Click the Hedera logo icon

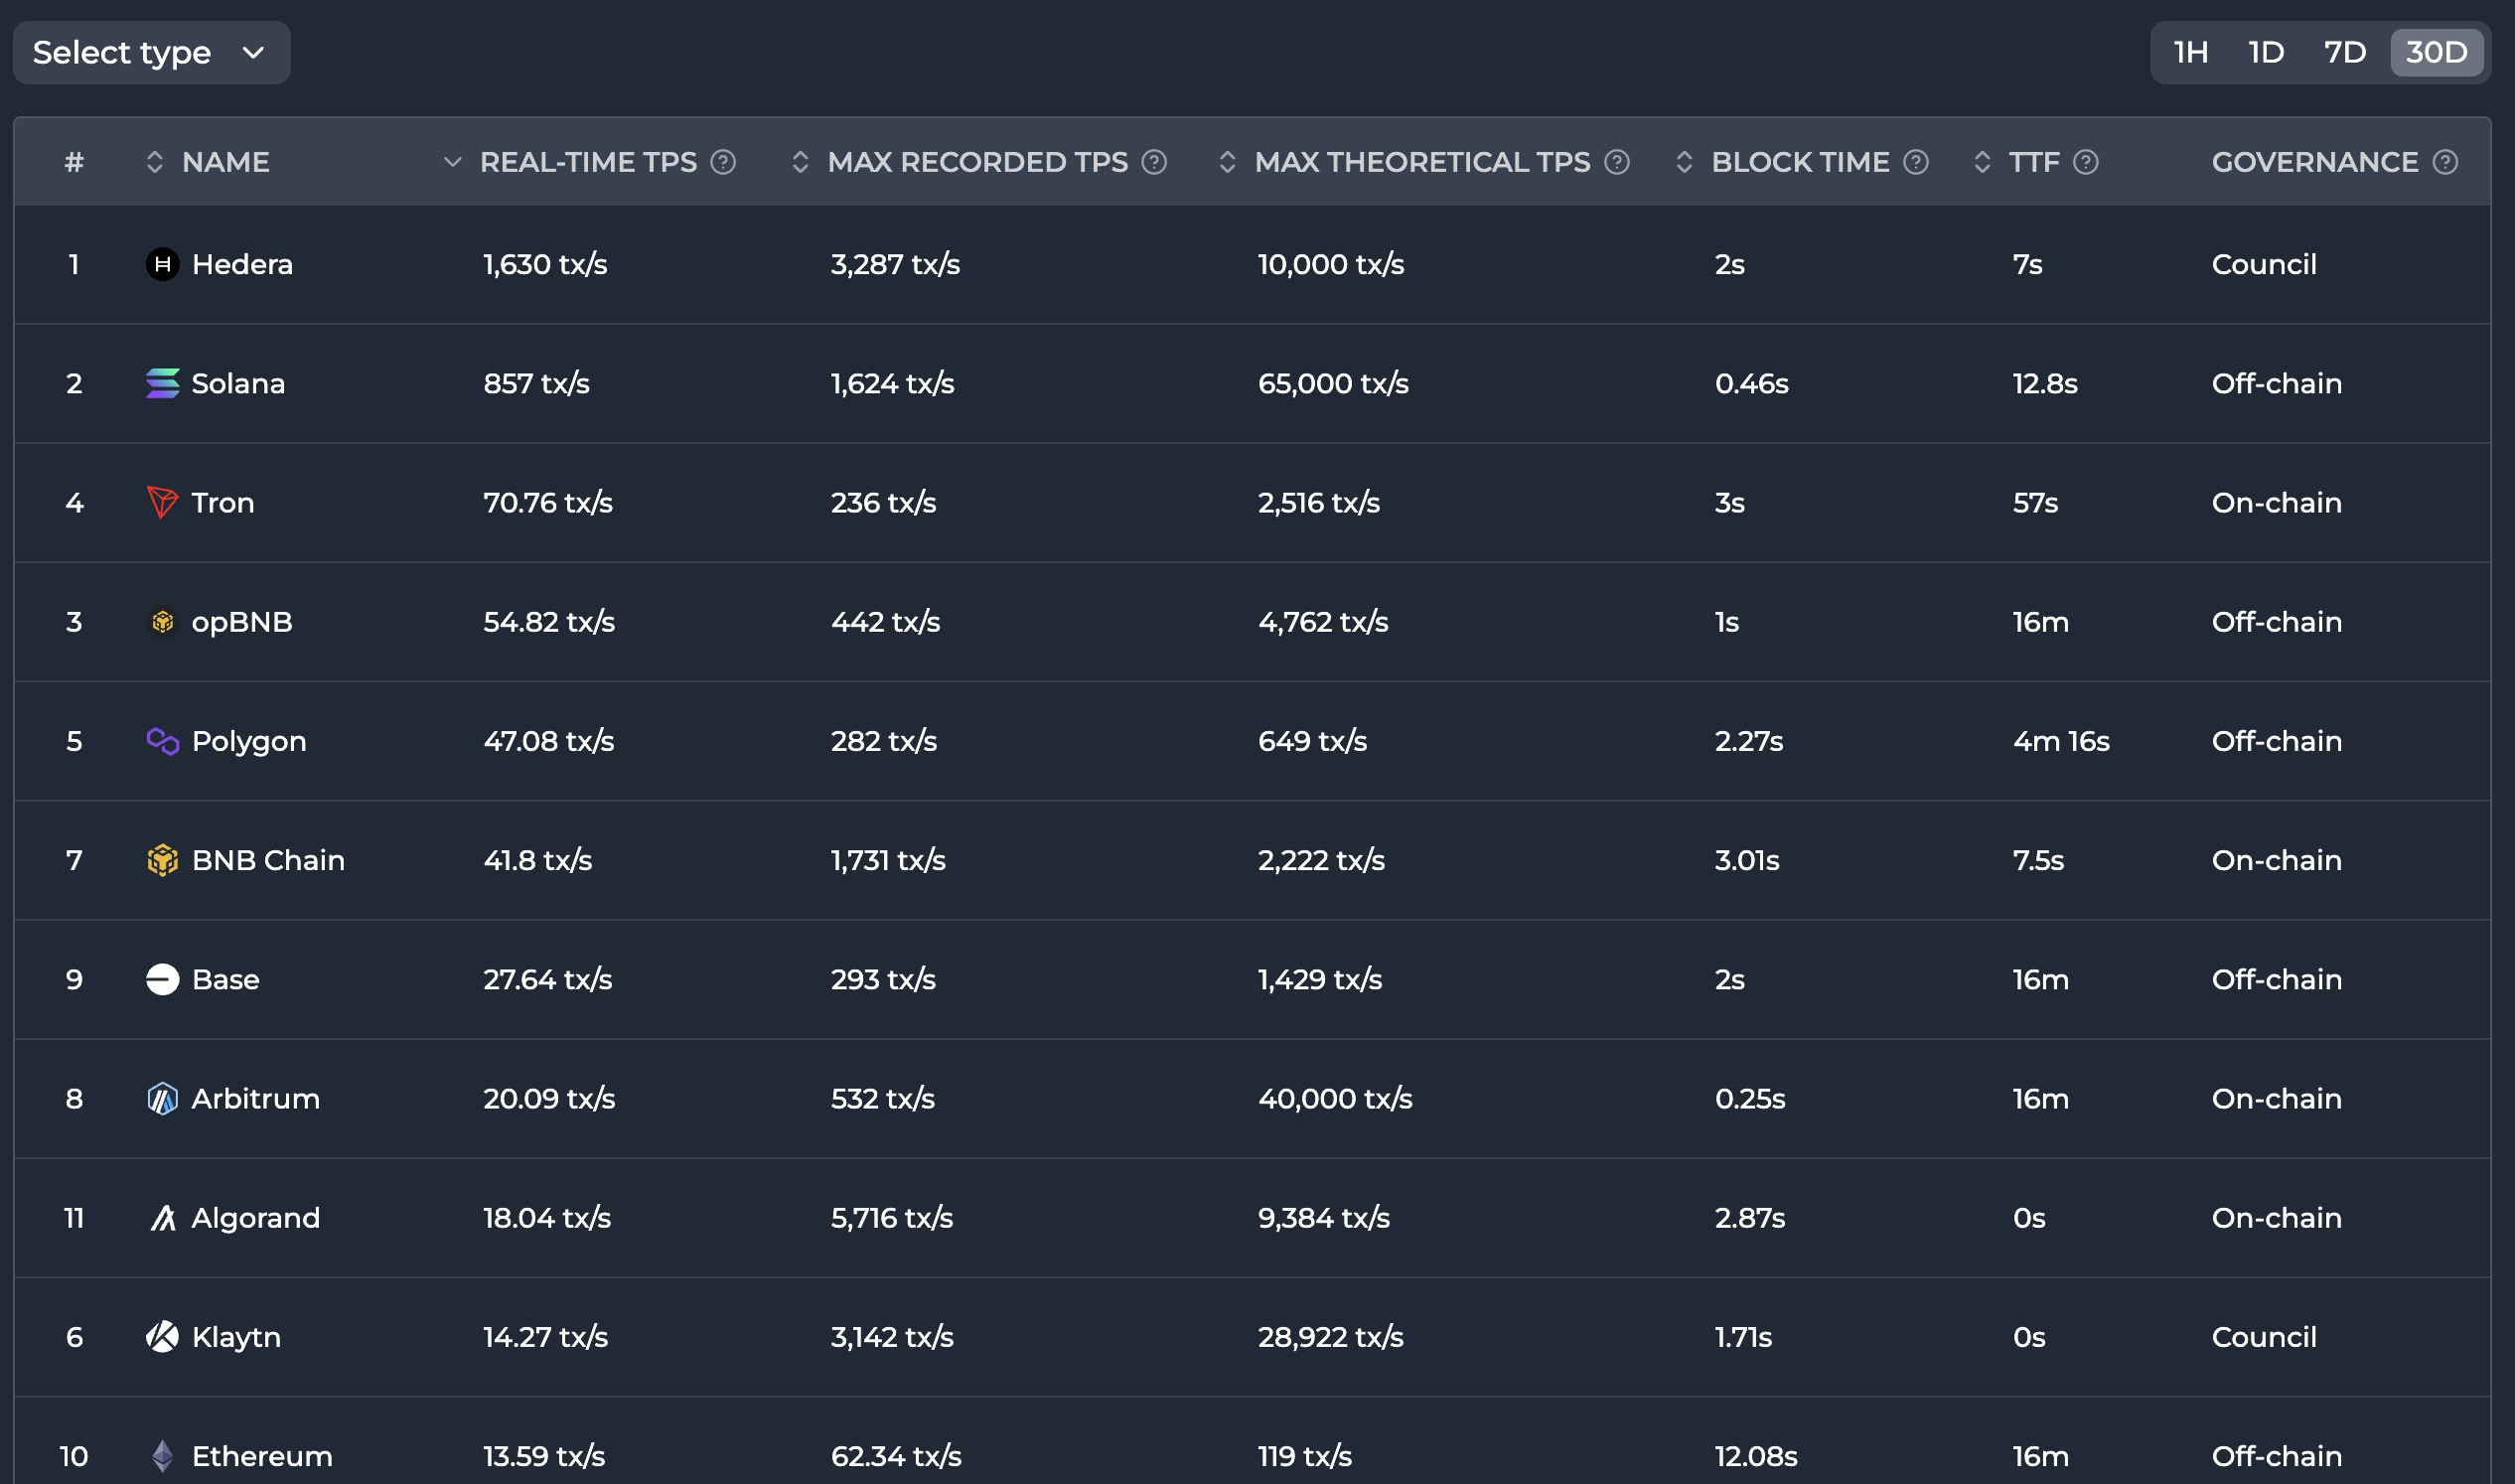[162, 264]
